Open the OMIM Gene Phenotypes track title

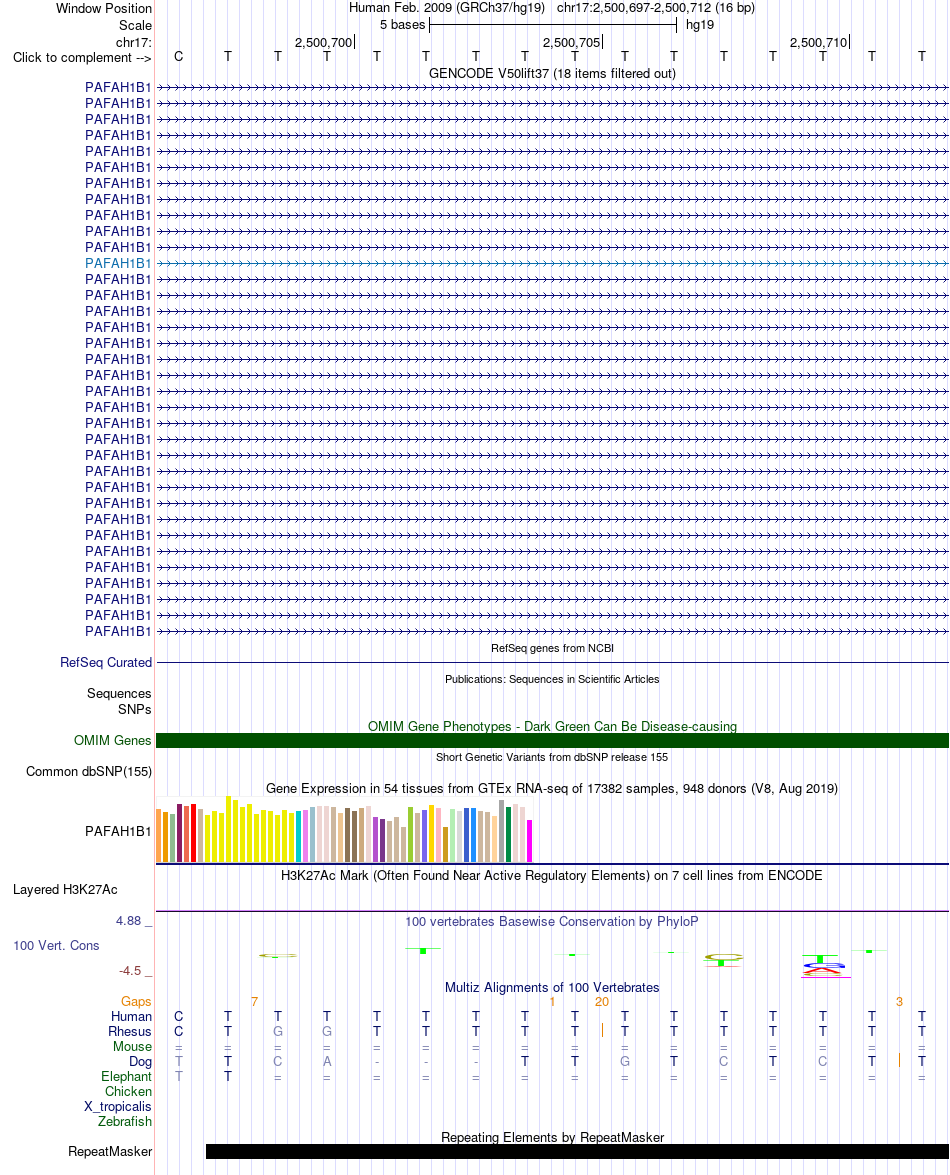(x=552, y=726)
